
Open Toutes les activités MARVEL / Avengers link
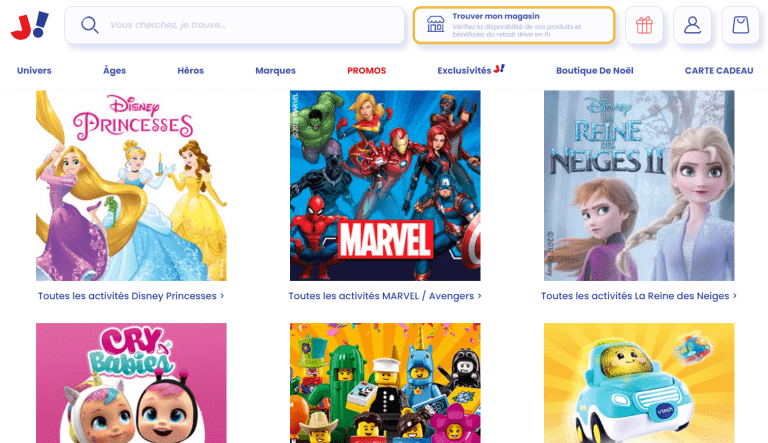[x=385, y=296]
